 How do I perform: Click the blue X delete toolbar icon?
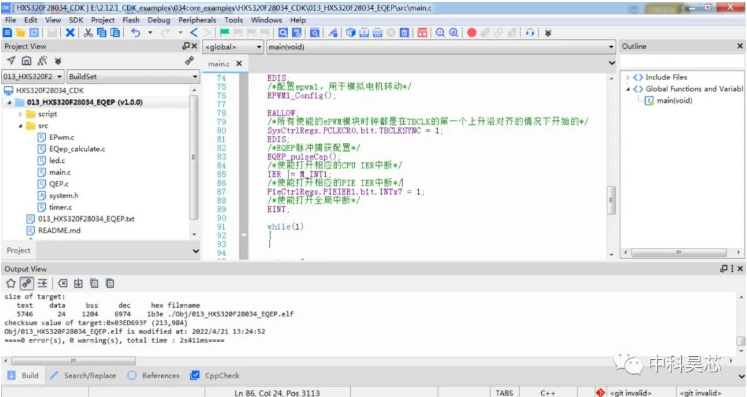(x=70, y=32)
